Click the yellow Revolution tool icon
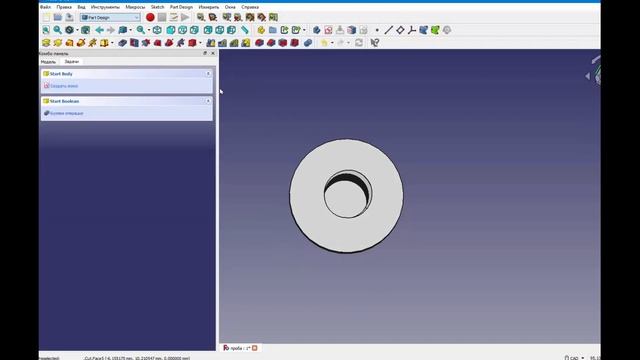This screenshot has width=640, height=360. coord(58,42)
